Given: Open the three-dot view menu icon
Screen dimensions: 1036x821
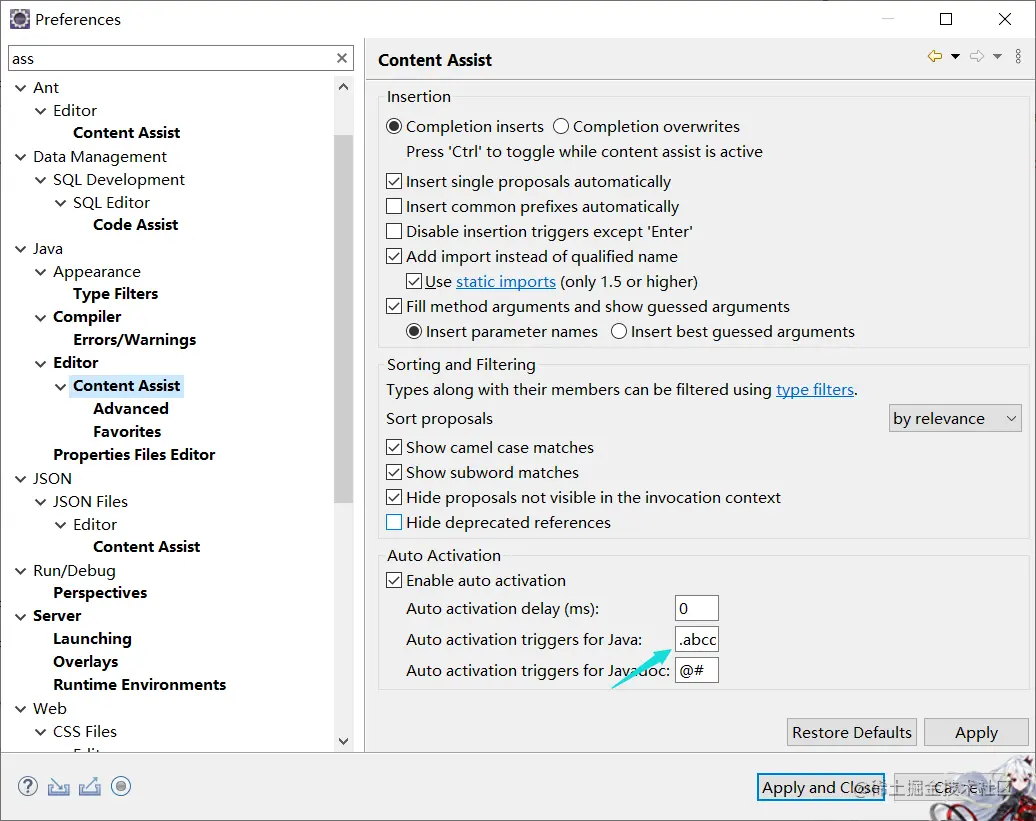Looking at the screenshot, I should tap(1018, 57).
